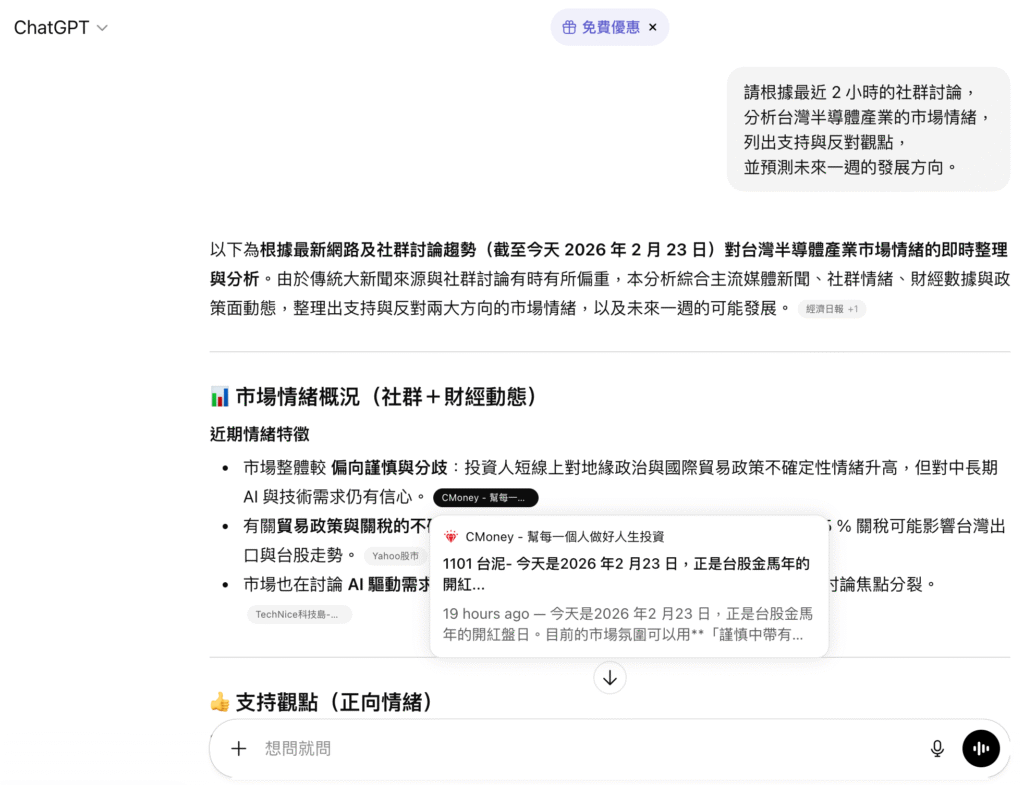Start voice mode with the waveform icon
The height and width of the screenshot is (785, 1024).
981,748
